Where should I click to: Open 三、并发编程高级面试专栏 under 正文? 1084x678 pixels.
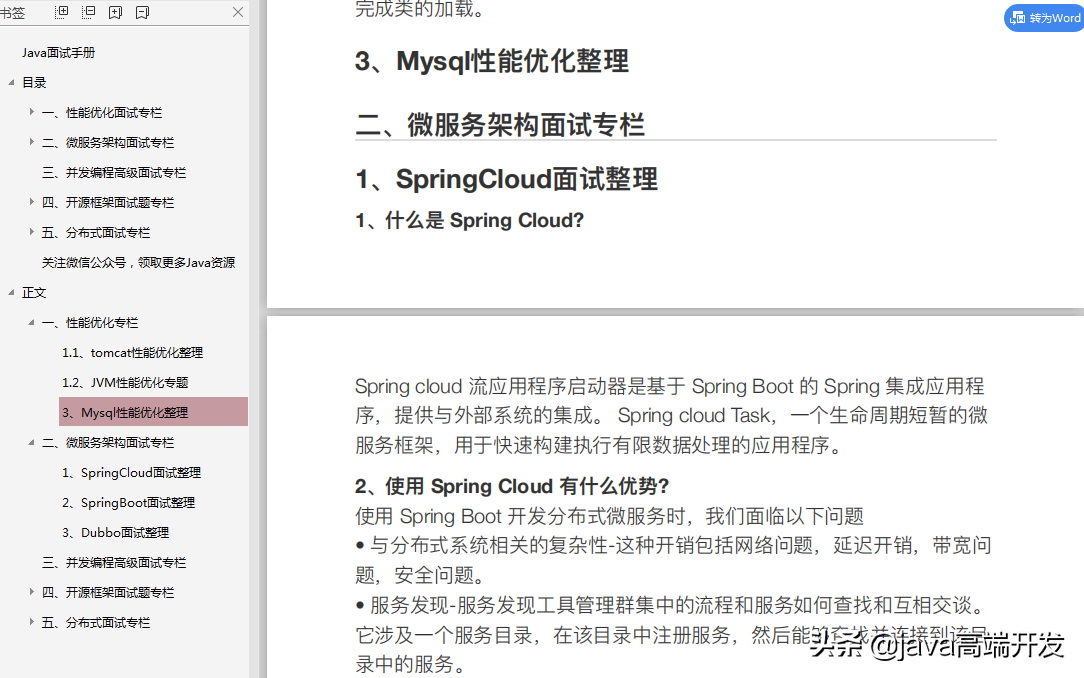click(x=113, y=563)
